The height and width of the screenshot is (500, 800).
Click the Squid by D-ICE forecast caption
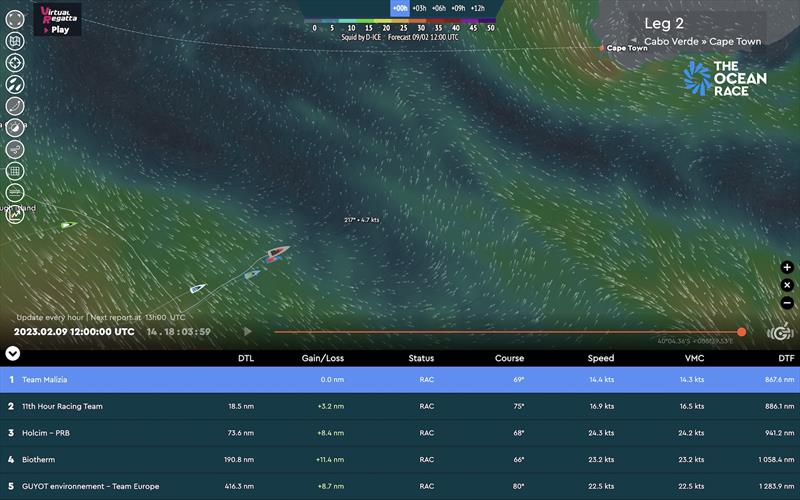(x=399, y=37)
